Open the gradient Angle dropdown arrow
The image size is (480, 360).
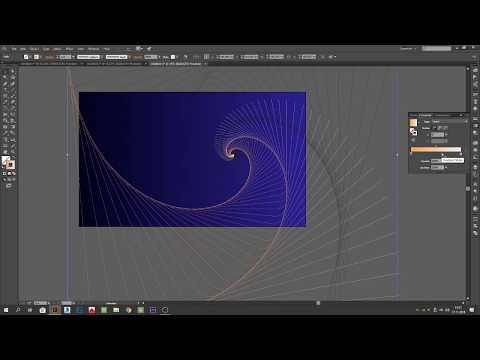[x=446, y=135]
